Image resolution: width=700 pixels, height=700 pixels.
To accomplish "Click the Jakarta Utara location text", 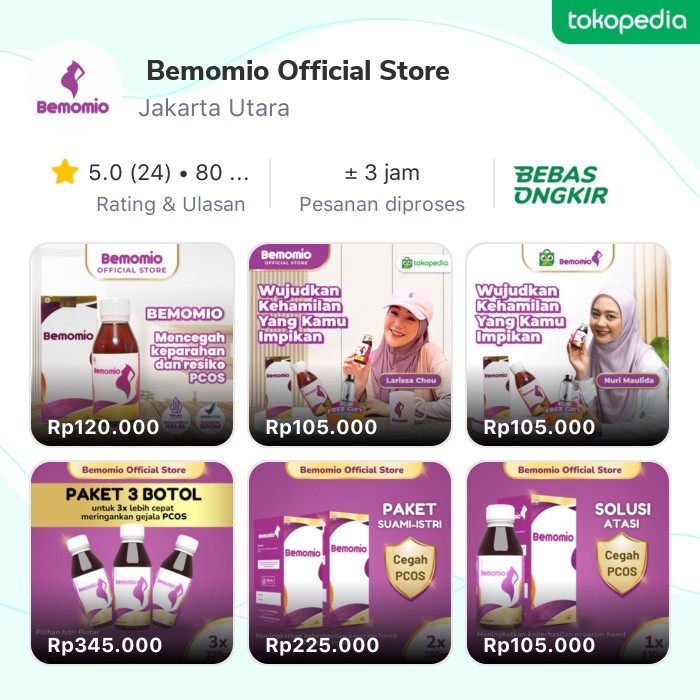I will 214,108.
